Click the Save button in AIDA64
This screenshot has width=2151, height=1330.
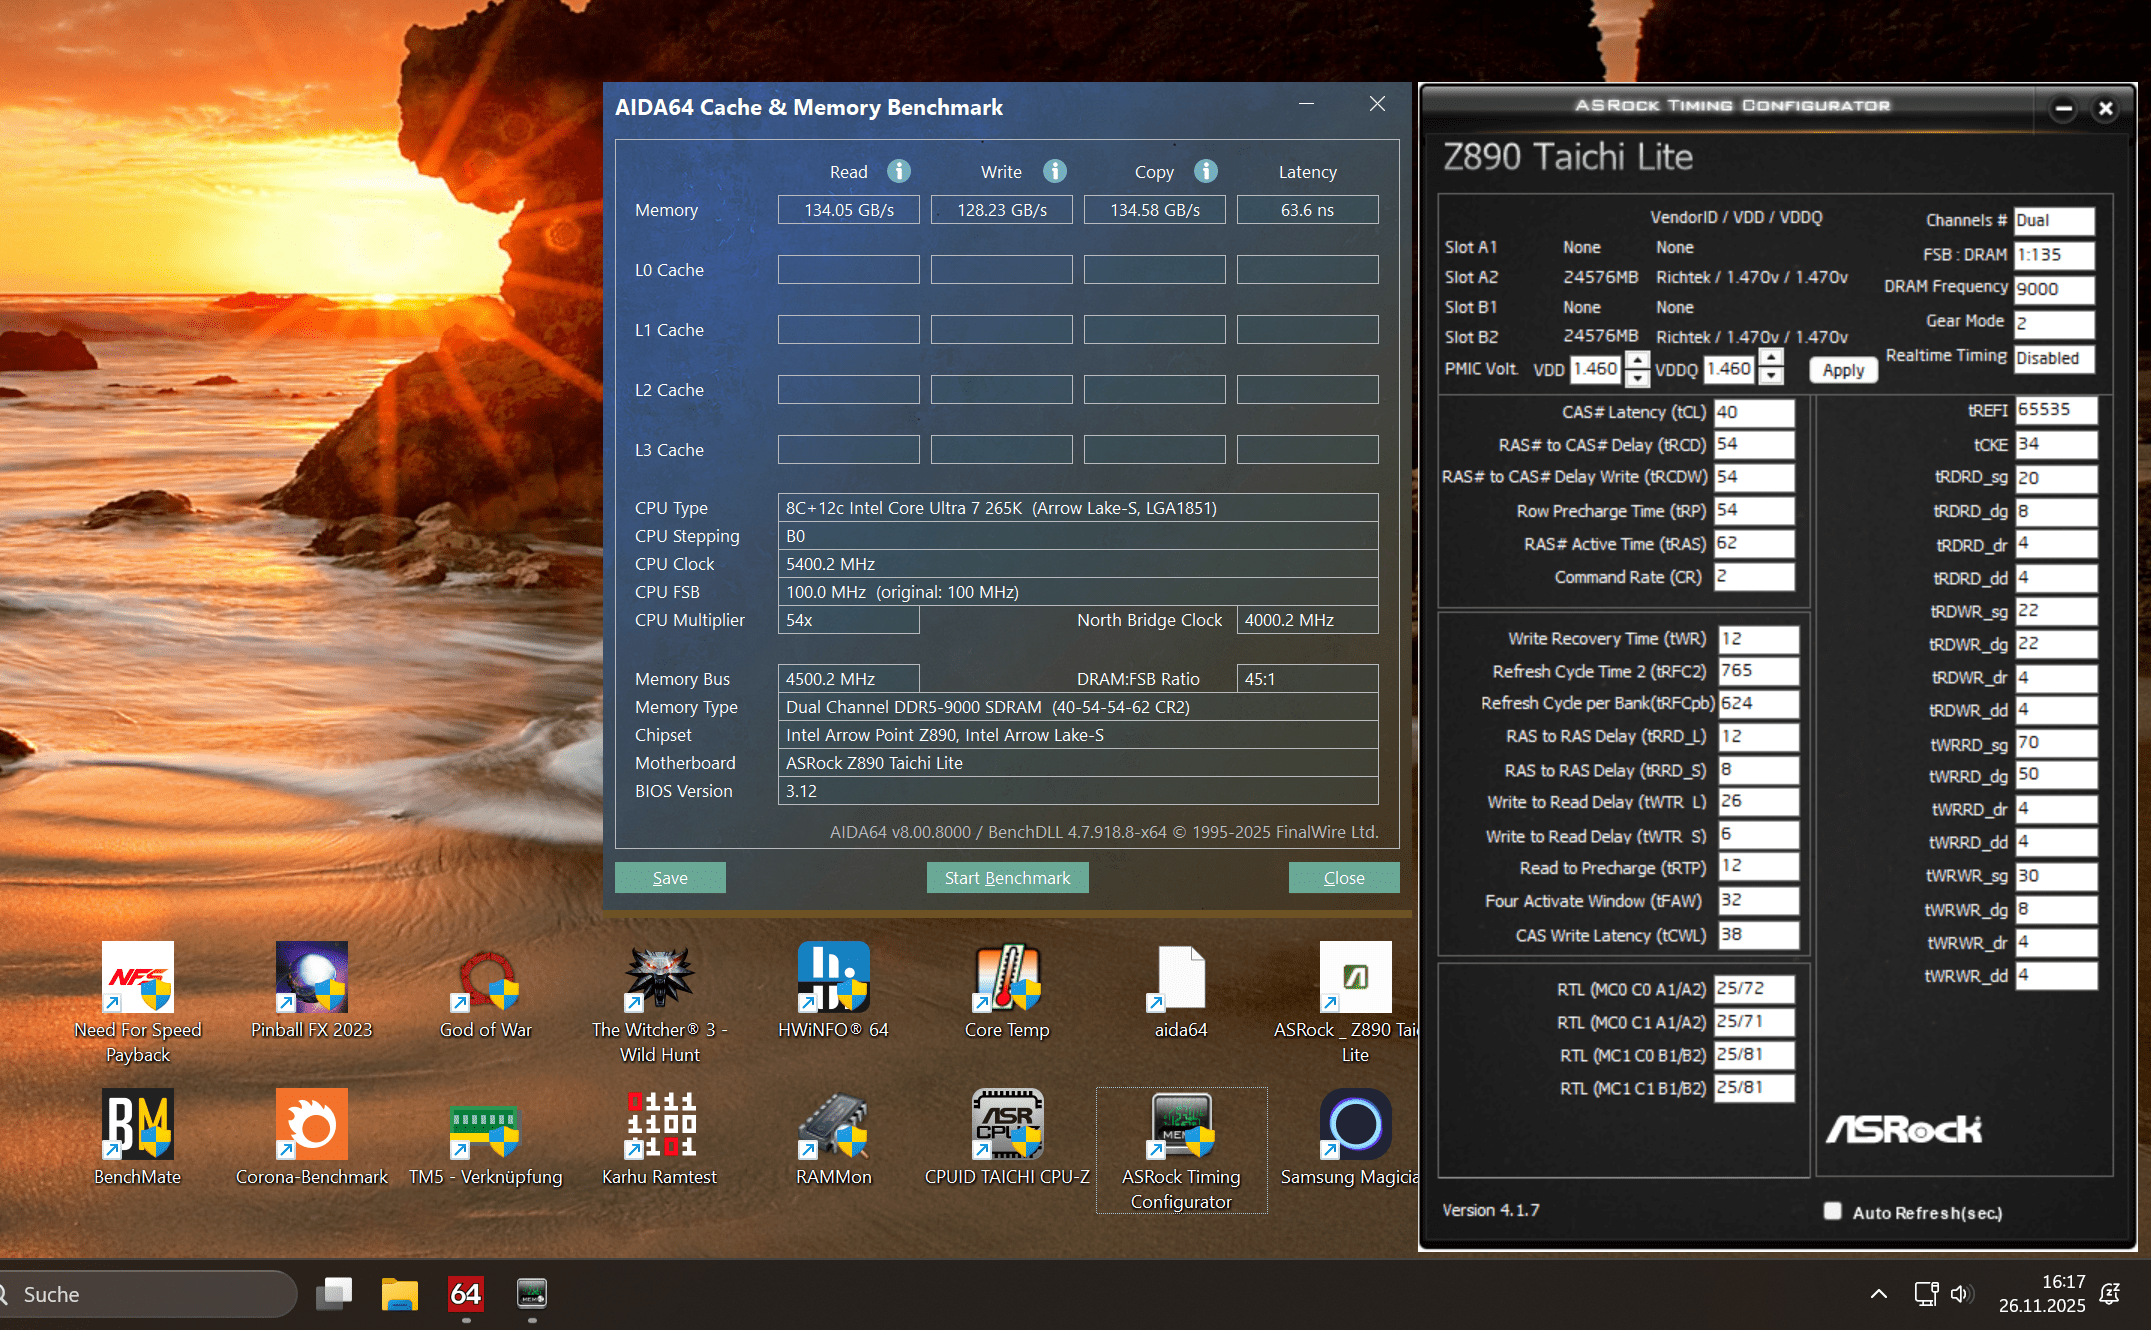[670, 877]
